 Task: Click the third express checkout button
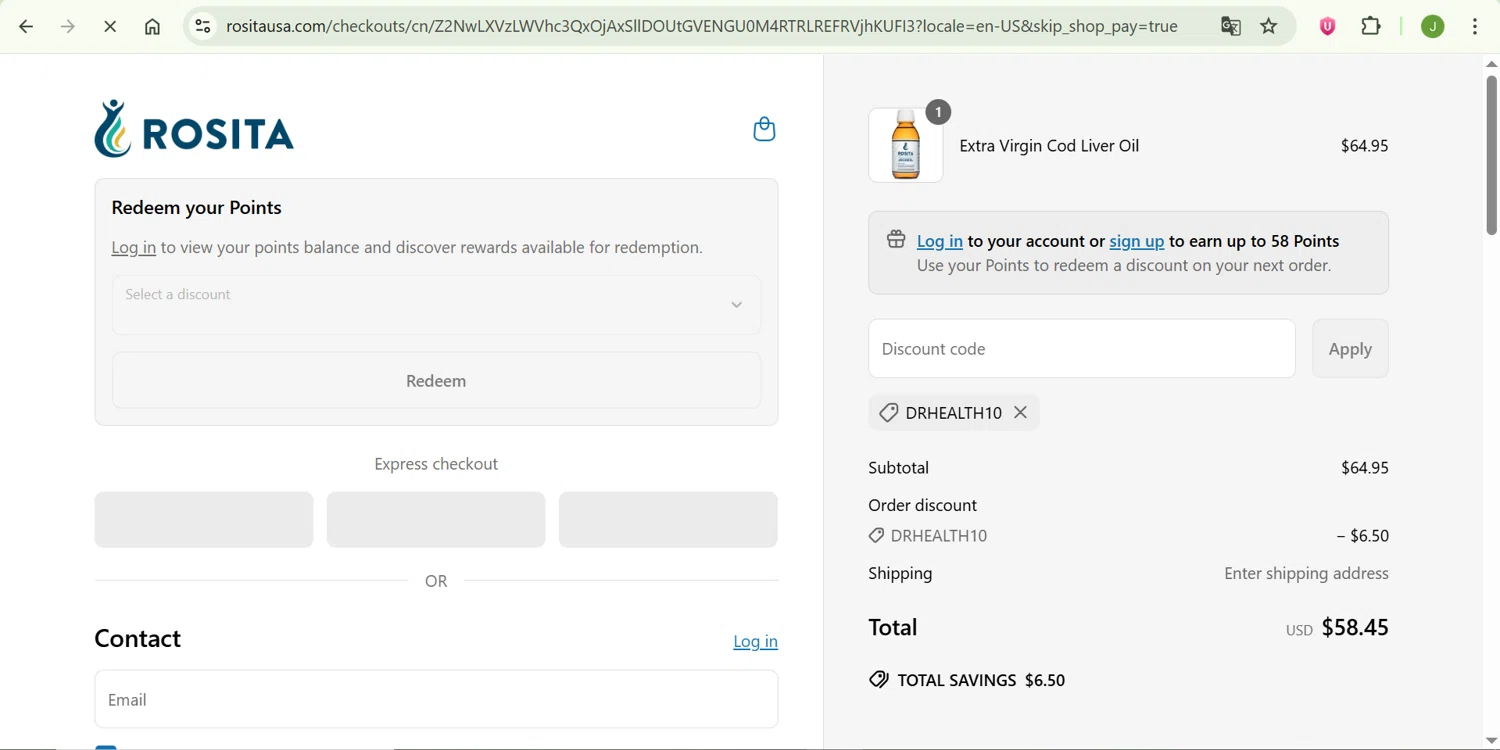(x=668, y=519)
